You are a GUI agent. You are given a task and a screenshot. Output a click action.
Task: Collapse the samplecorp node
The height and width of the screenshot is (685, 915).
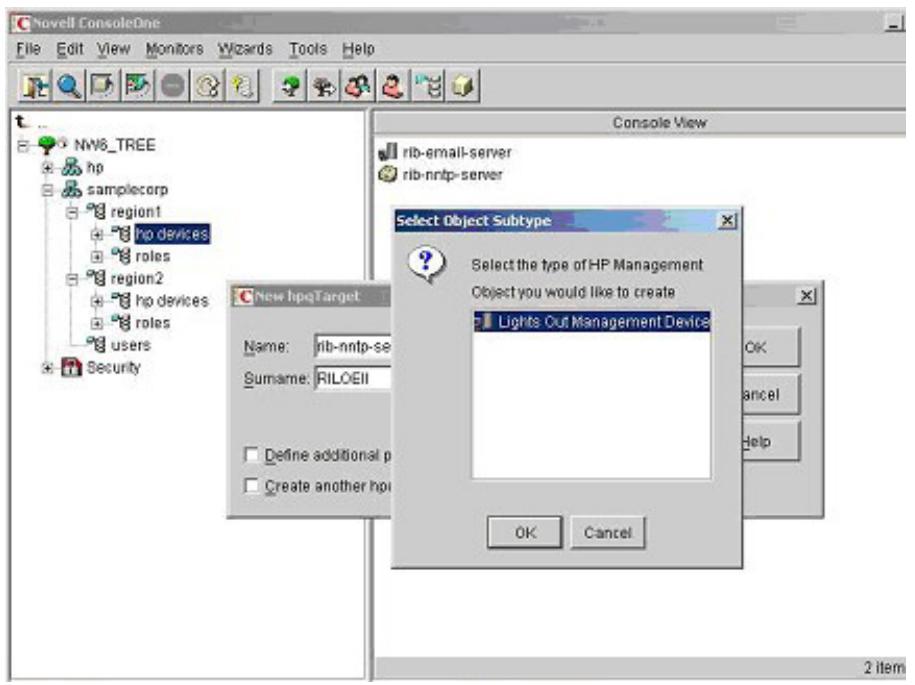click(48, 190)
